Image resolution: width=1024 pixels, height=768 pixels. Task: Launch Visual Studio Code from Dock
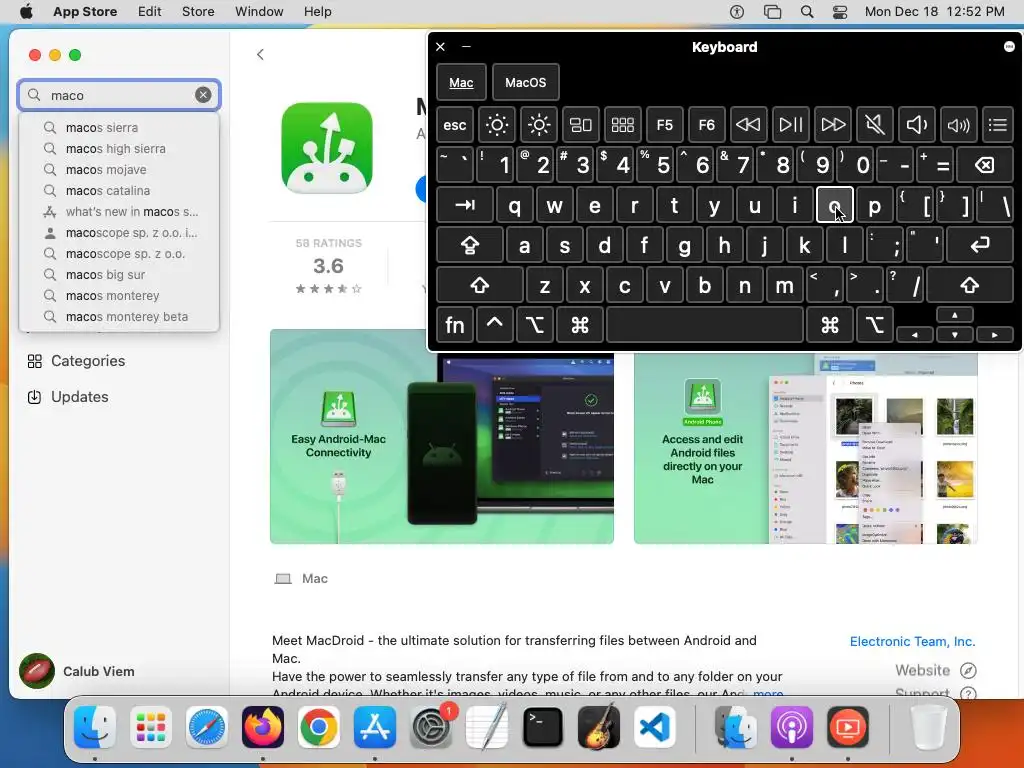point(654,727)
